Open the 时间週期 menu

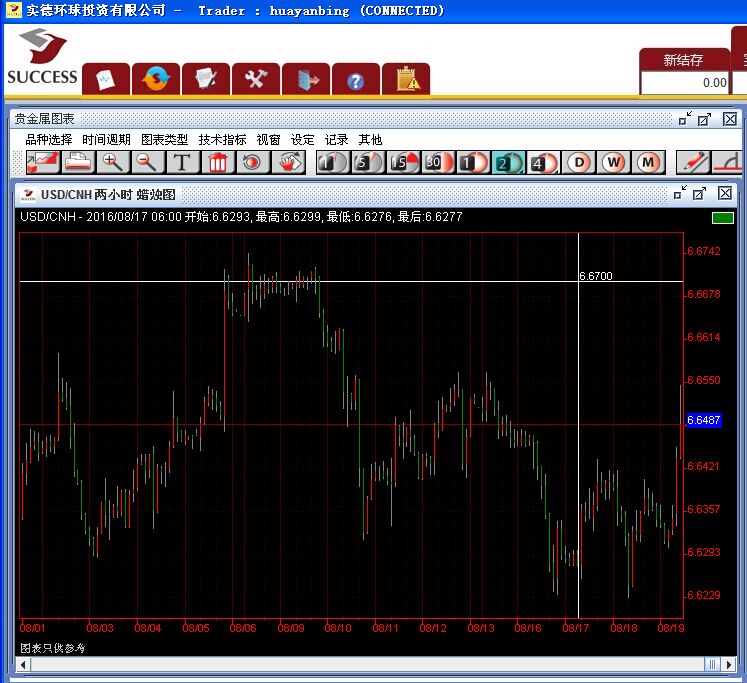[106, 140]
